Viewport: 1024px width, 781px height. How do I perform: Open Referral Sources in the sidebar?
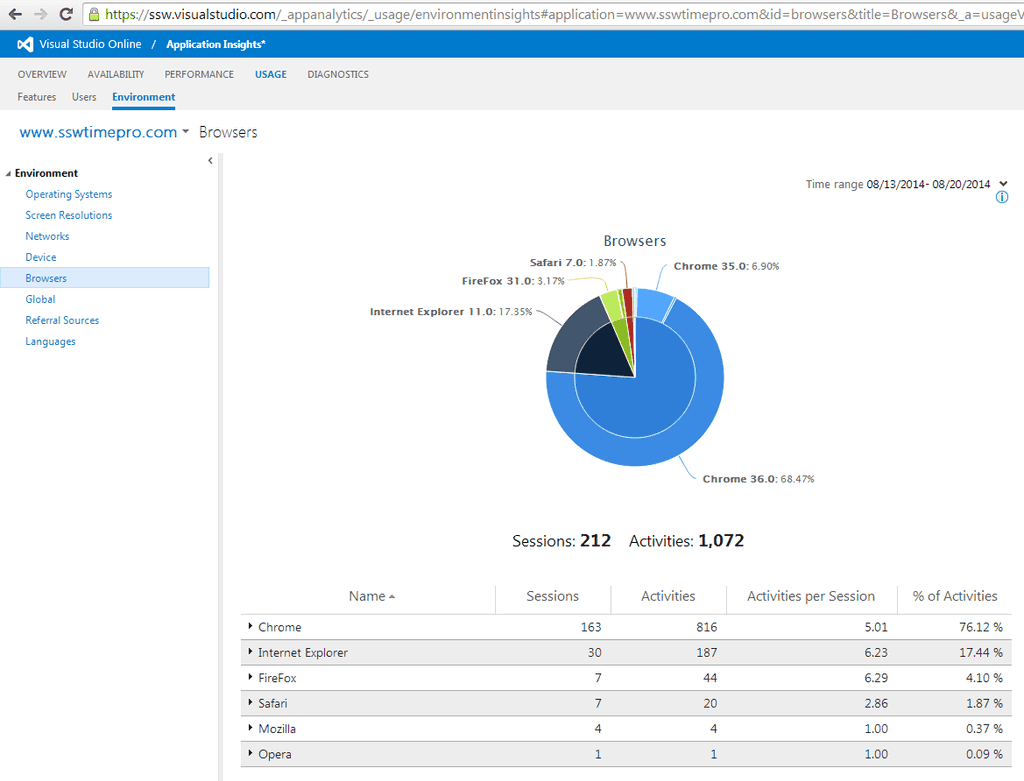[62, 320]
